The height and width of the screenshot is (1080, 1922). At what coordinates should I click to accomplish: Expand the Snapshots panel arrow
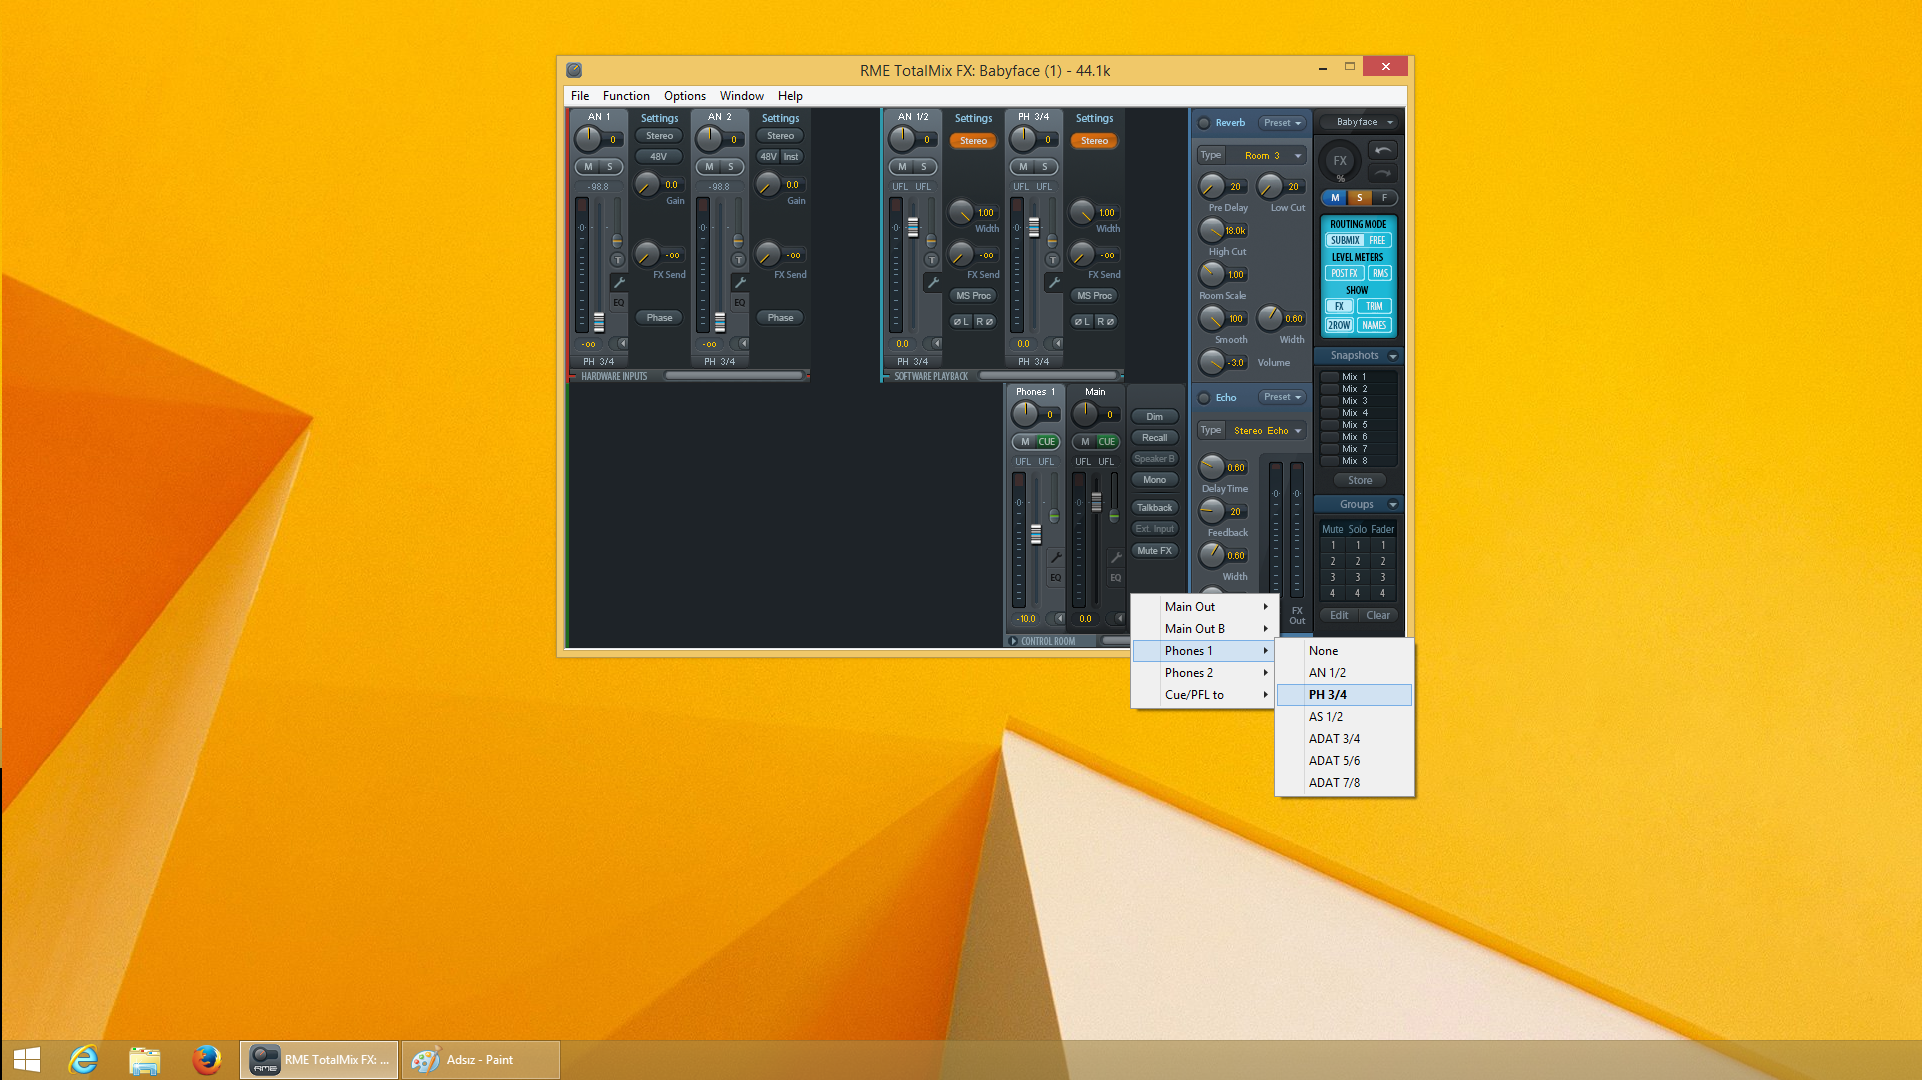point(1392,356)
